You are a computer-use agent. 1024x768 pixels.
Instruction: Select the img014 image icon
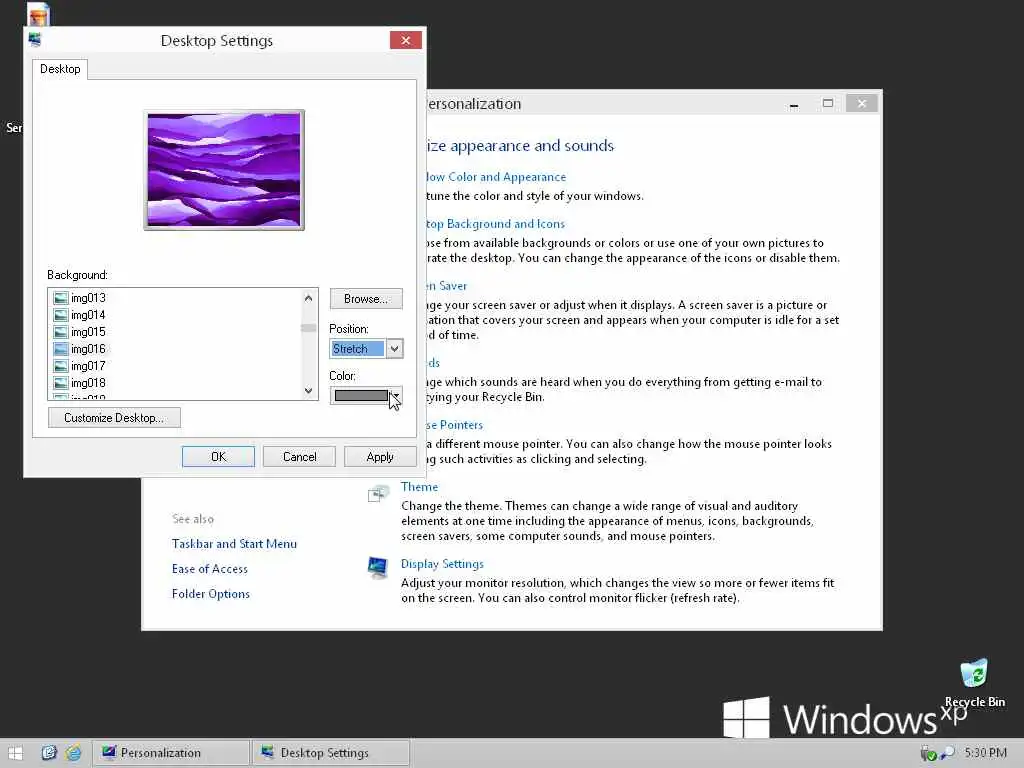click(x=61, y=315)
